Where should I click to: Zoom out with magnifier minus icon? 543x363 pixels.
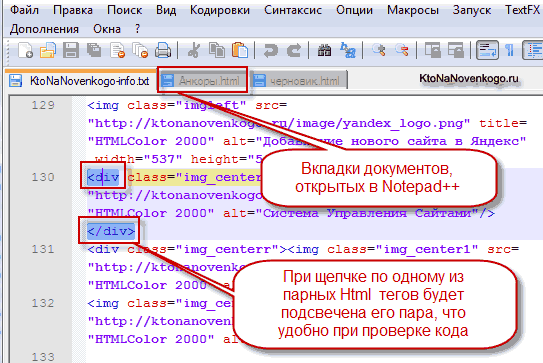[x=402, y=51]
